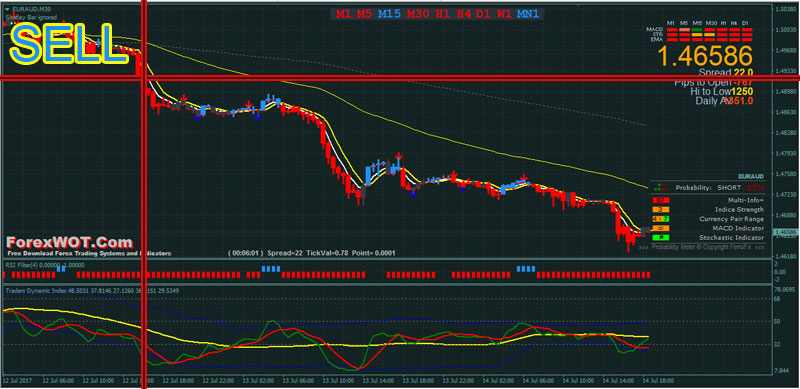Image resolution: width=800 pixels, height=389 pixels.
Task: Click the orange equals-sign MACD Indicator box
Action: [x=660, y=228]
